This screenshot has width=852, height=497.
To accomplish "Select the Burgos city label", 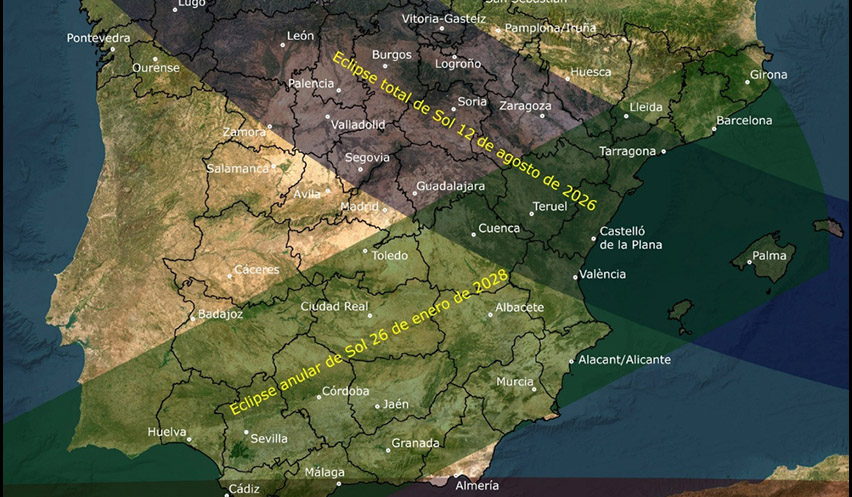I will [392, 55].
